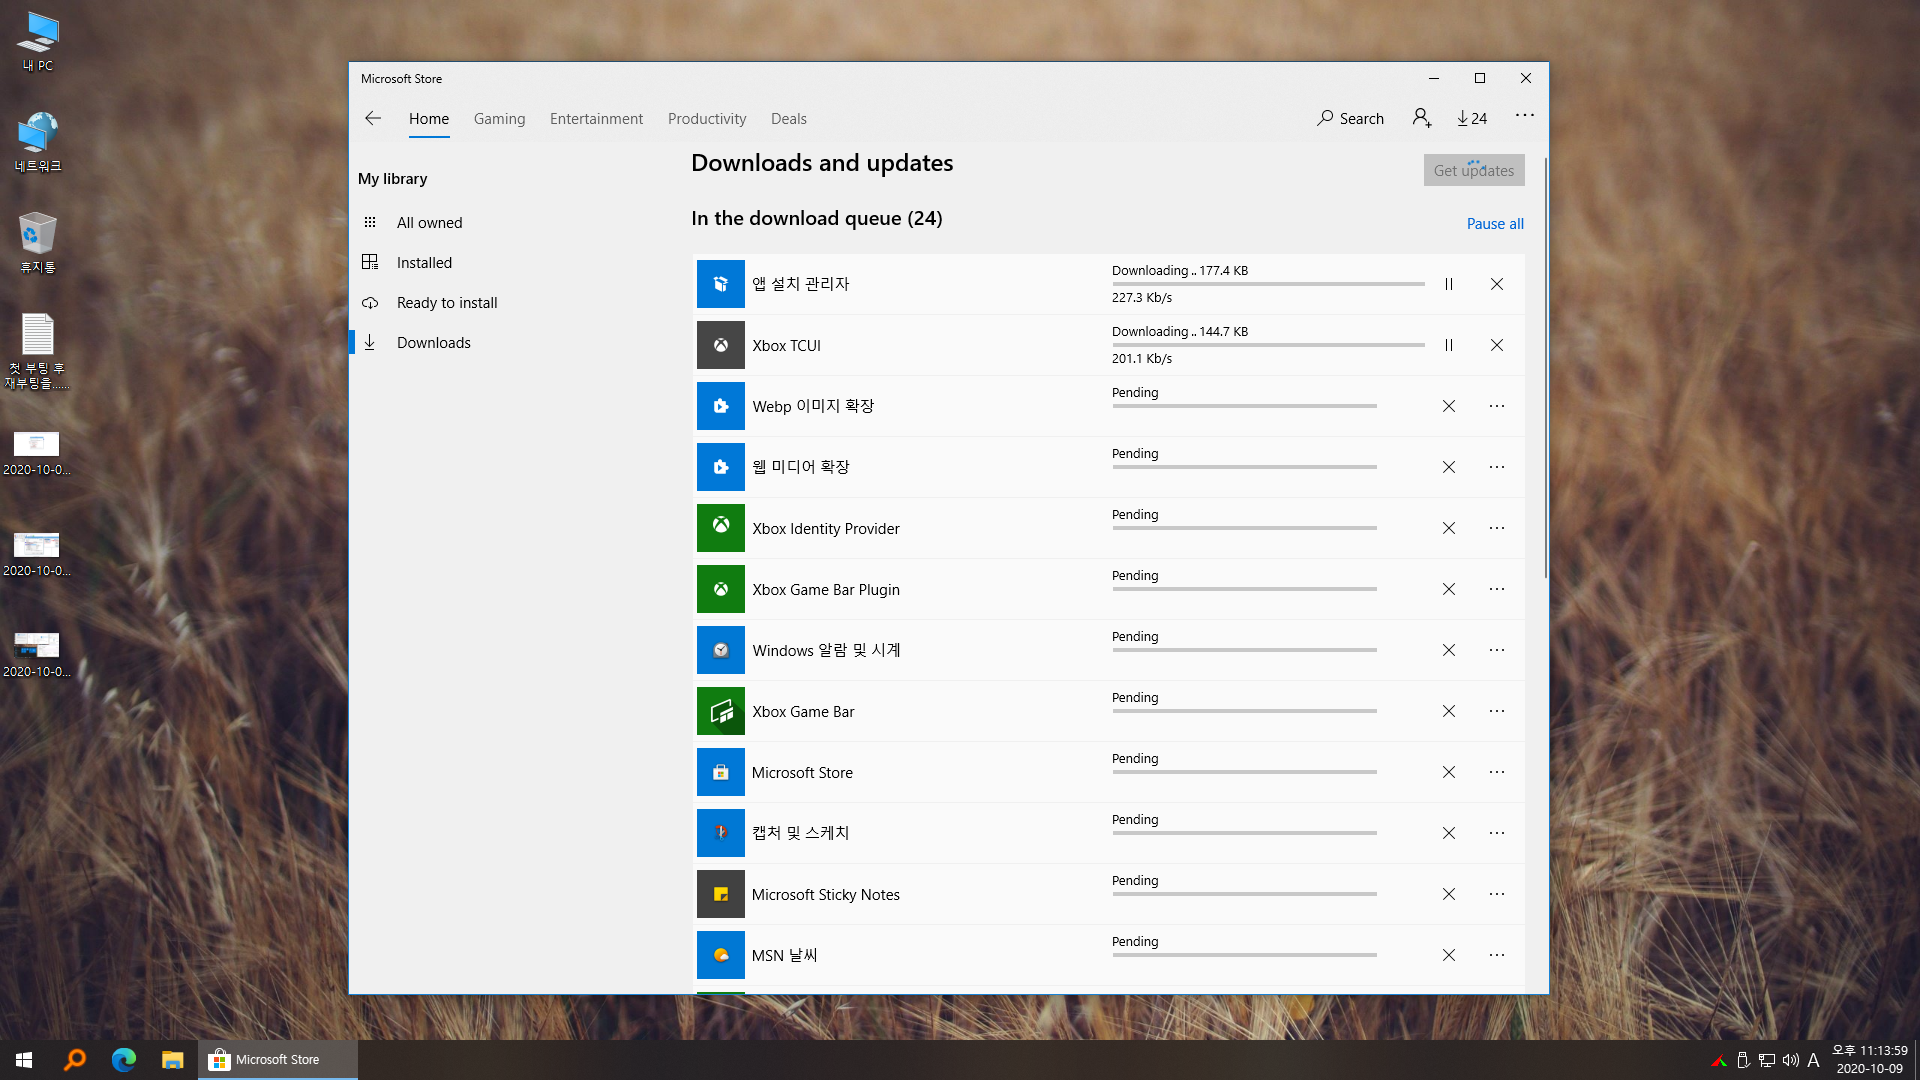Cancel the Webp 이미지 확장 pending download
The height and width of the screenshot is (1080, 1920).
click(x=1448, y=406)
